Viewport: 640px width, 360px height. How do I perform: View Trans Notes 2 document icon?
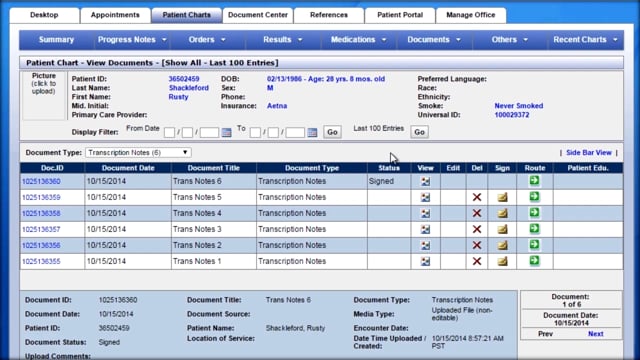tap(425, 245)
